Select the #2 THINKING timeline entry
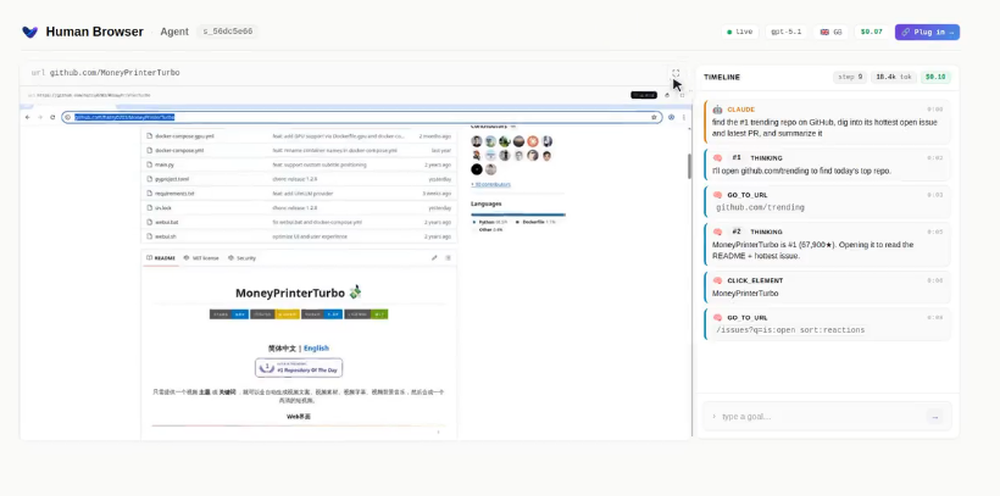 click(827, 244)
